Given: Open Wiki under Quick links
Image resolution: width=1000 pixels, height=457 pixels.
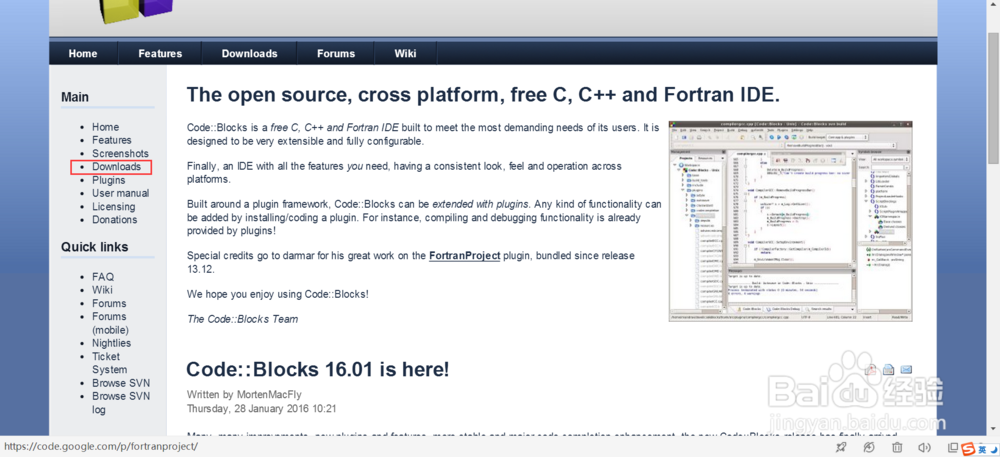Looking at the screenshot, I should [102, 290].
